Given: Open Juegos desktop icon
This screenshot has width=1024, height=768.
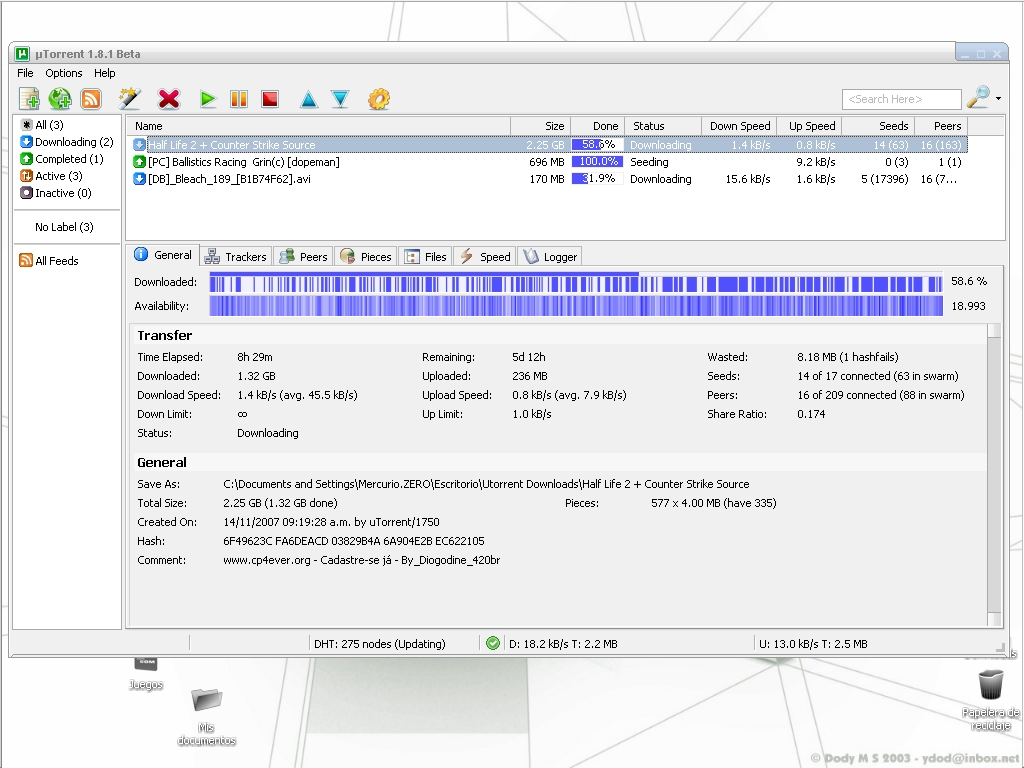Looking at the screenshot, I should [146, 674].
